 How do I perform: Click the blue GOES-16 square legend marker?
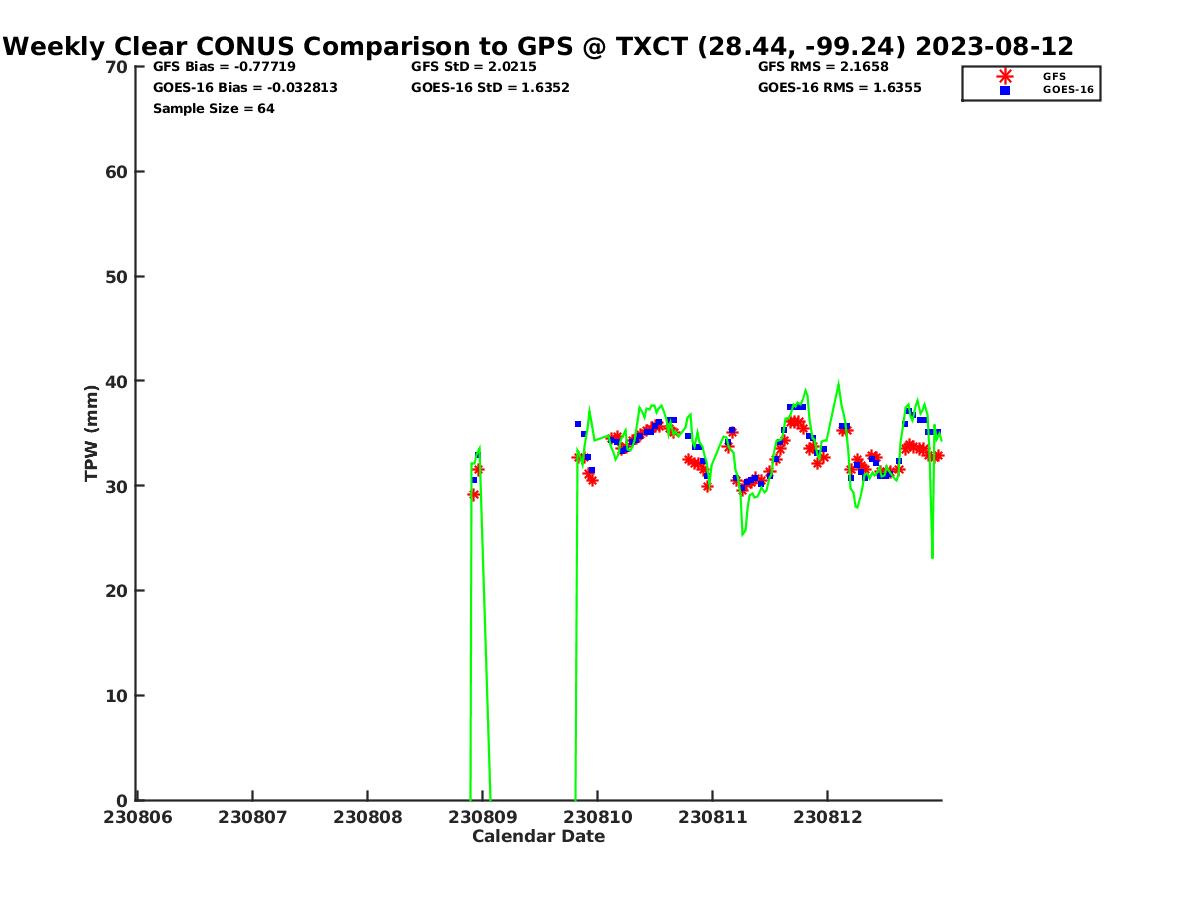pyautogui.click(x=1005, y=90)
